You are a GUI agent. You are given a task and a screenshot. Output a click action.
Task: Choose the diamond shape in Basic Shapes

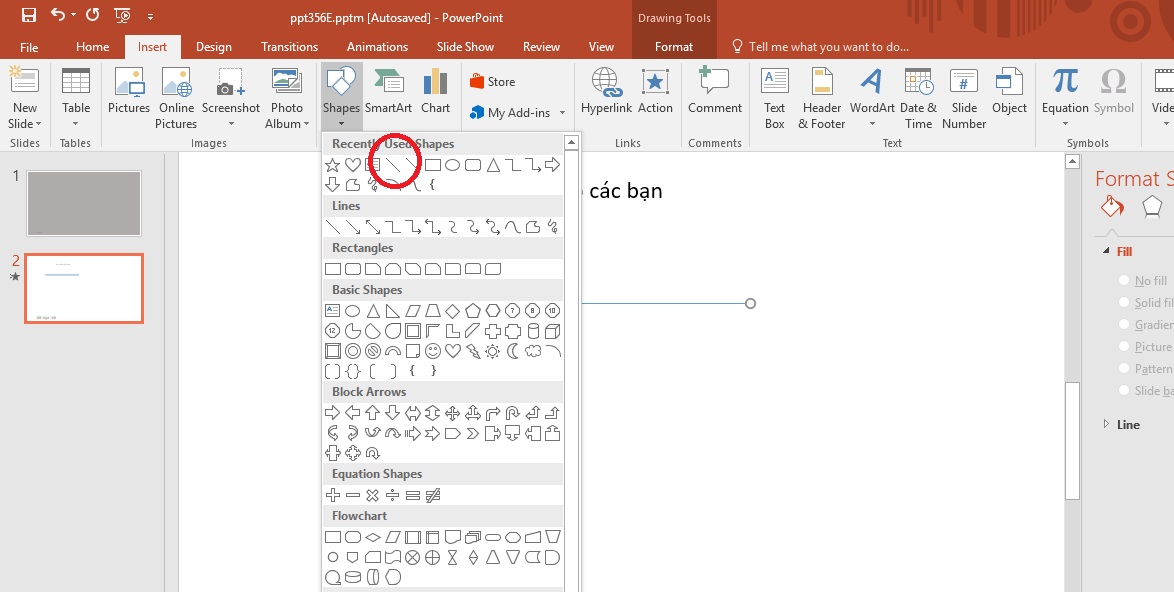pos(452,311)
